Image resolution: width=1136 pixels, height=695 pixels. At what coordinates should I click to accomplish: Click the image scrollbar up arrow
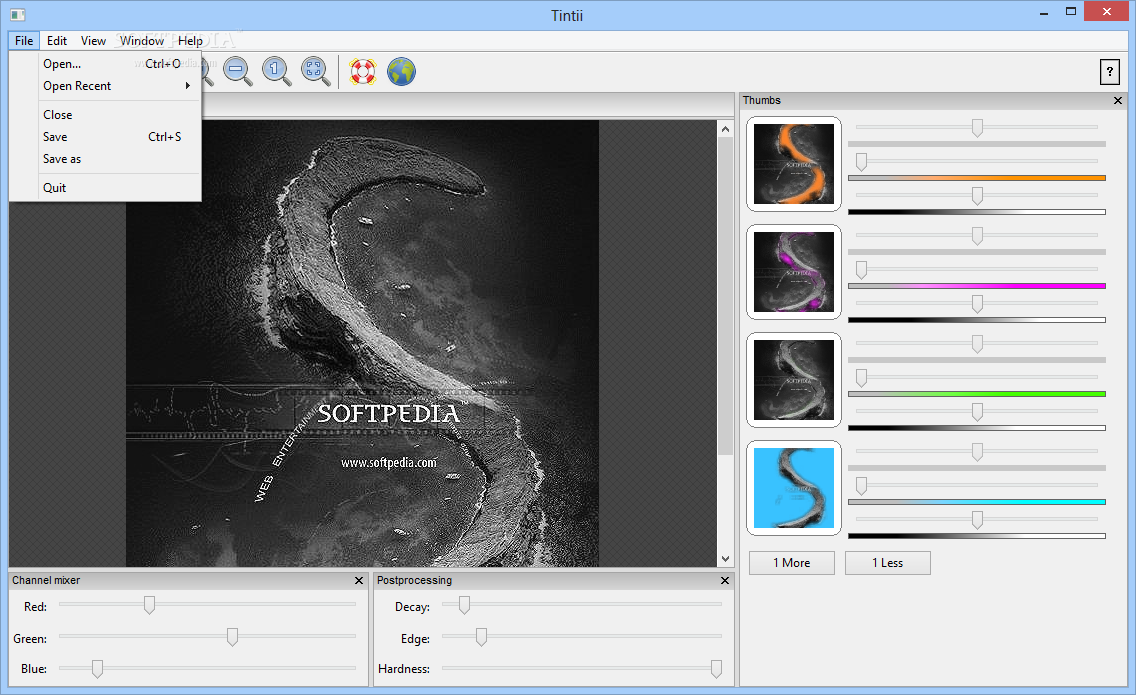tap(725, 128)
